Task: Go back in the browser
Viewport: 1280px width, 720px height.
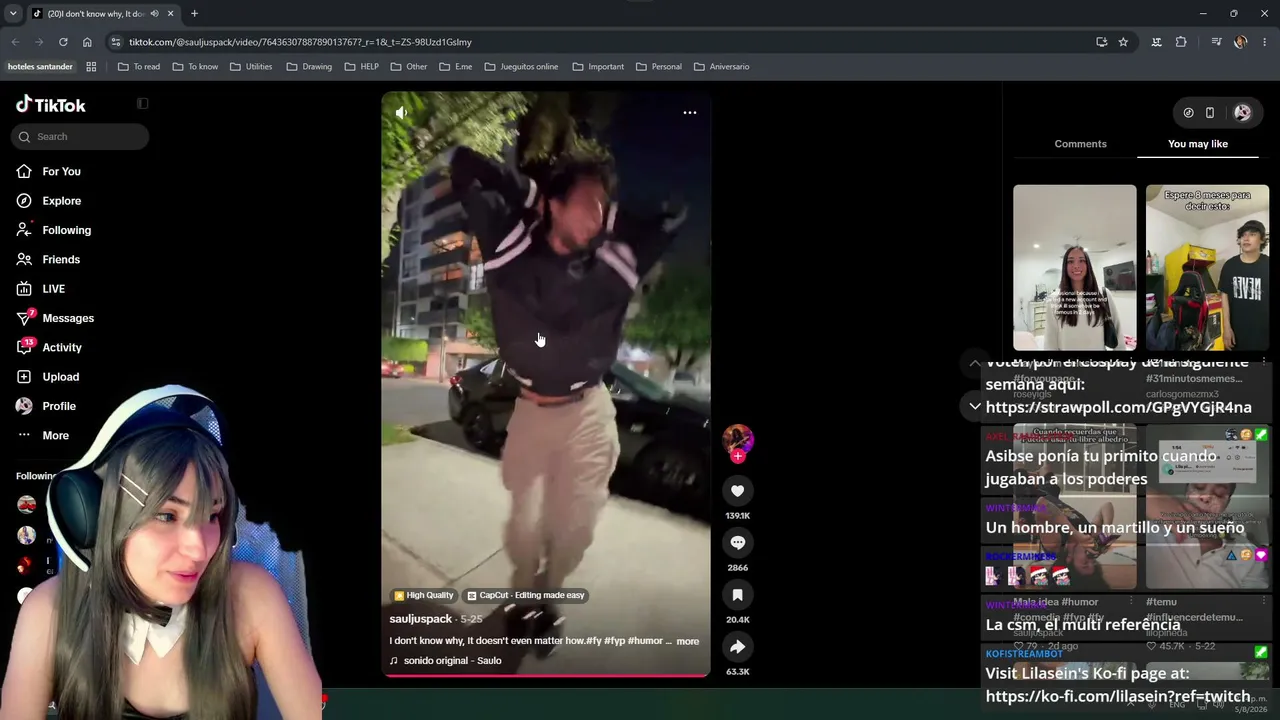Action: 15,42
